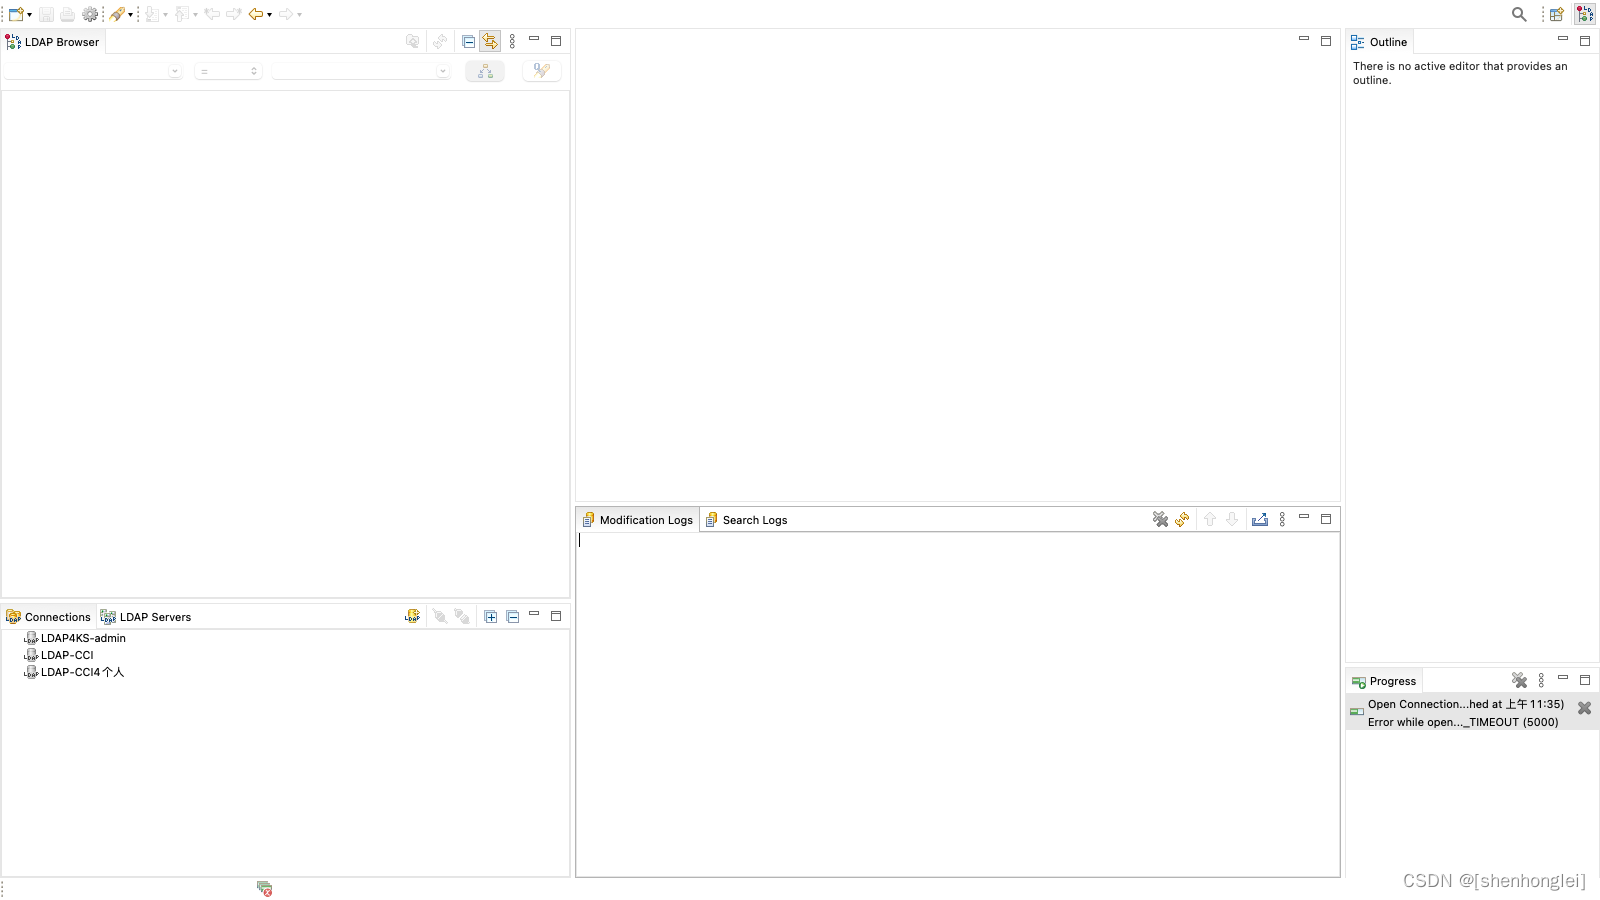The width and height of the screenshot is (1600, 900).
Task: Click the Refresh icon in Modification Logs
Action: tap(1182, 519)
